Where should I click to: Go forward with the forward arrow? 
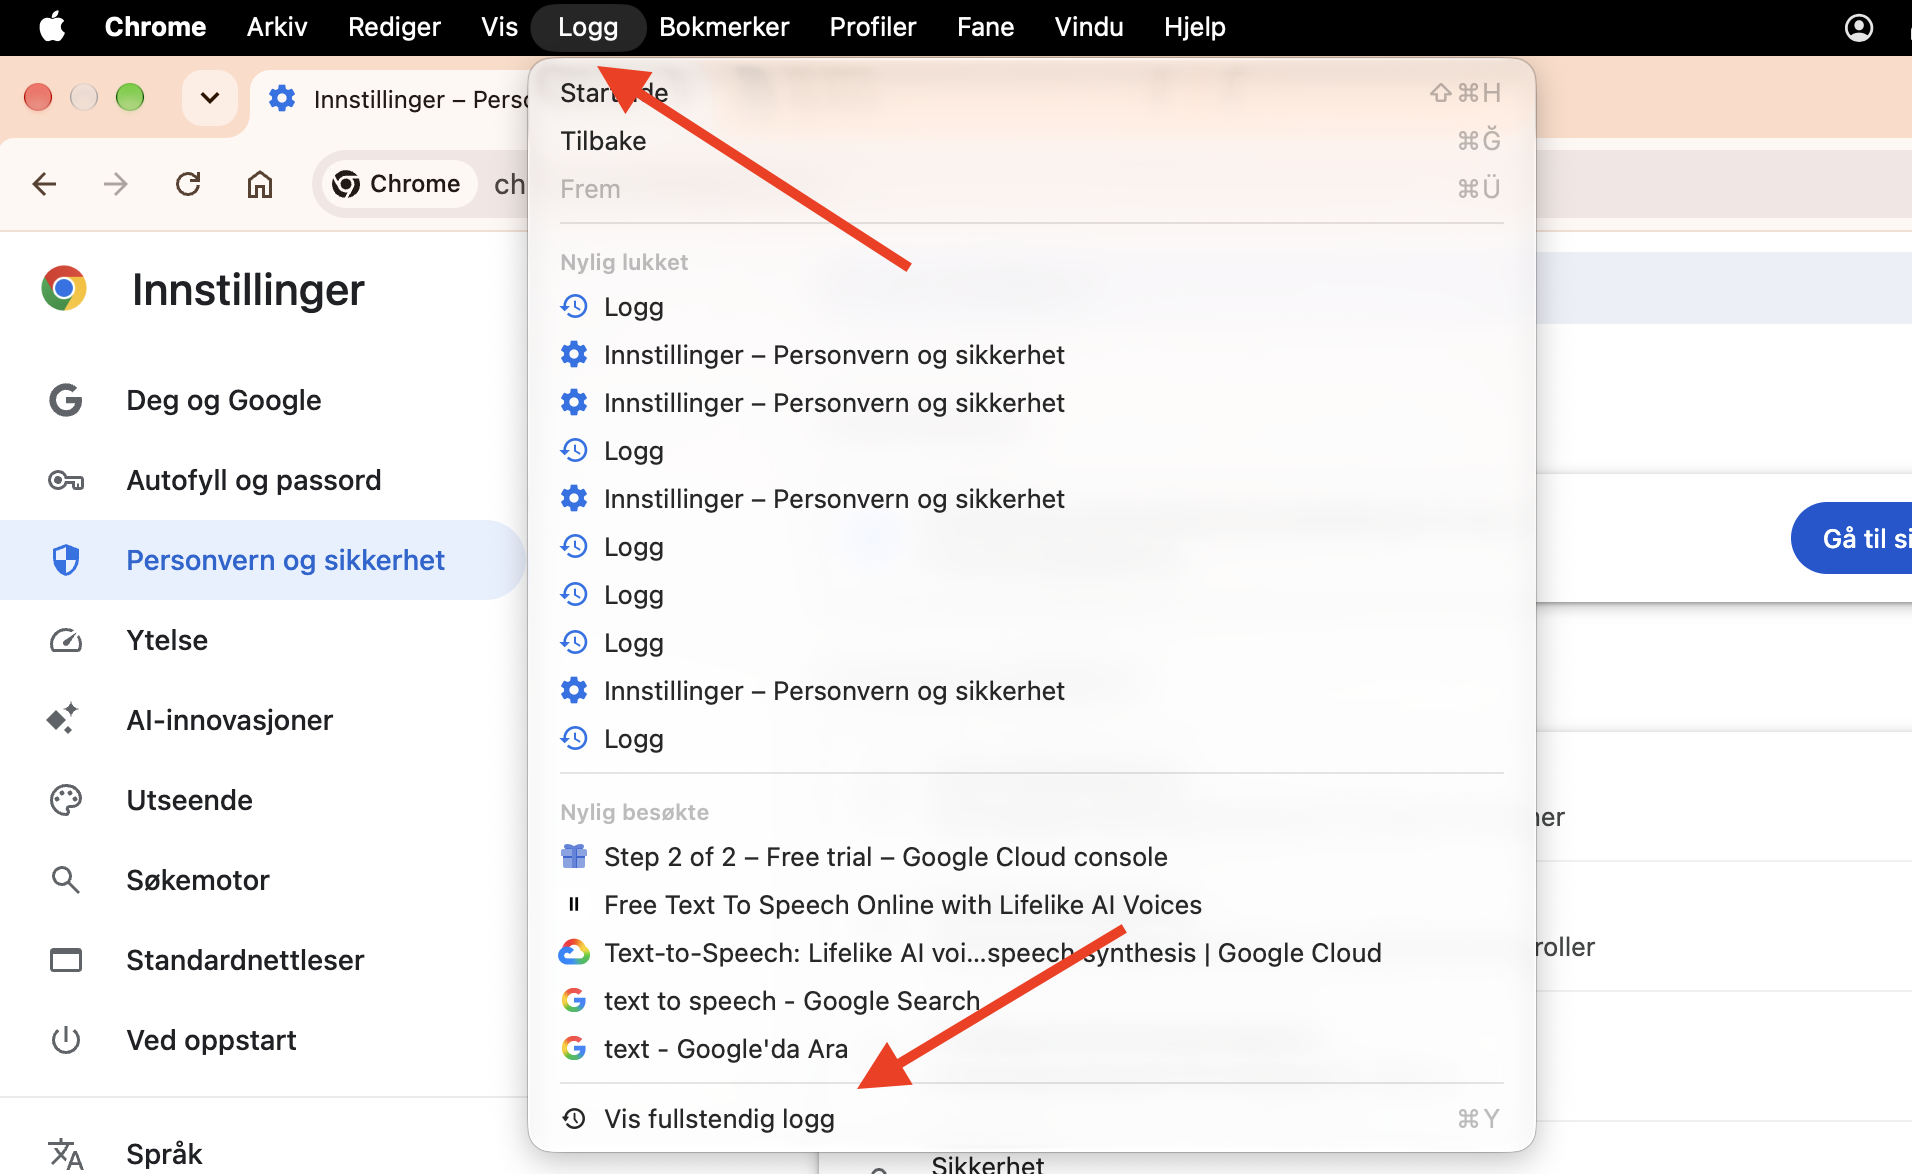pyautogui.click(x=116, y=184)
